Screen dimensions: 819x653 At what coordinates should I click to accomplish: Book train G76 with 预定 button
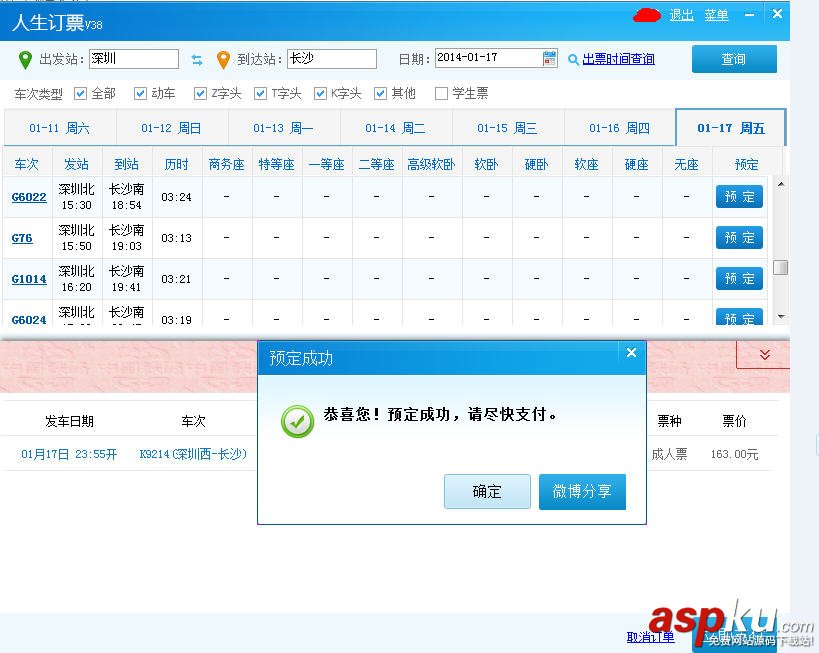[739, 238]
